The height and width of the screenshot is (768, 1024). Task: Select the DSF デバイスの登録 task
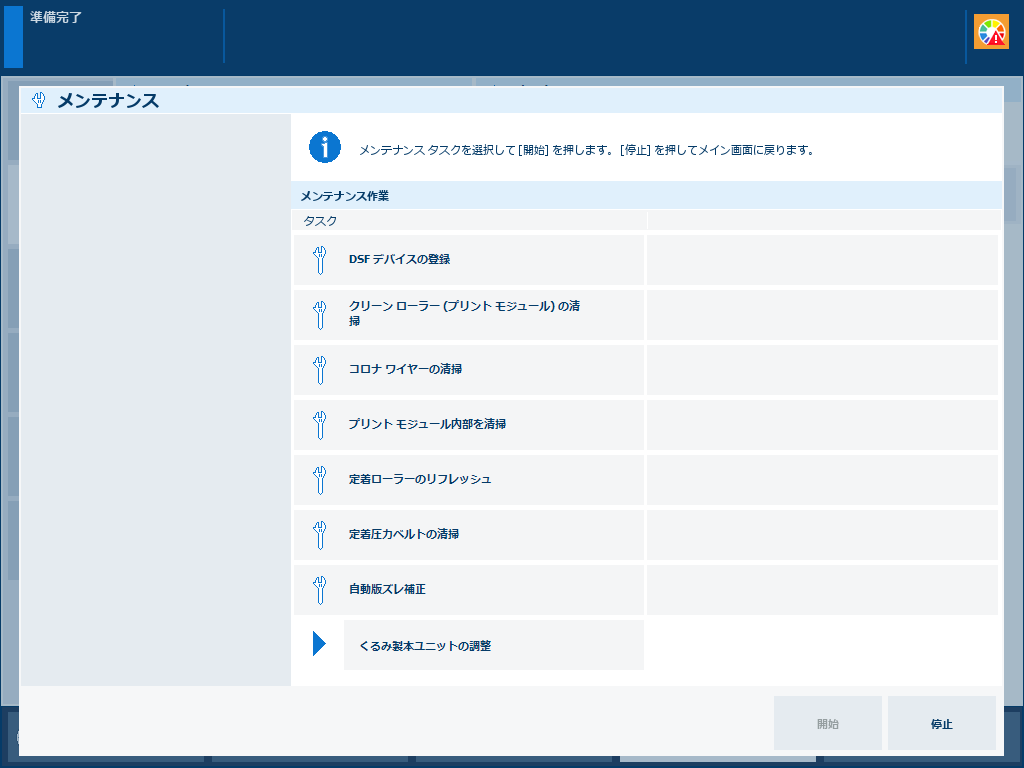point(469,259)
